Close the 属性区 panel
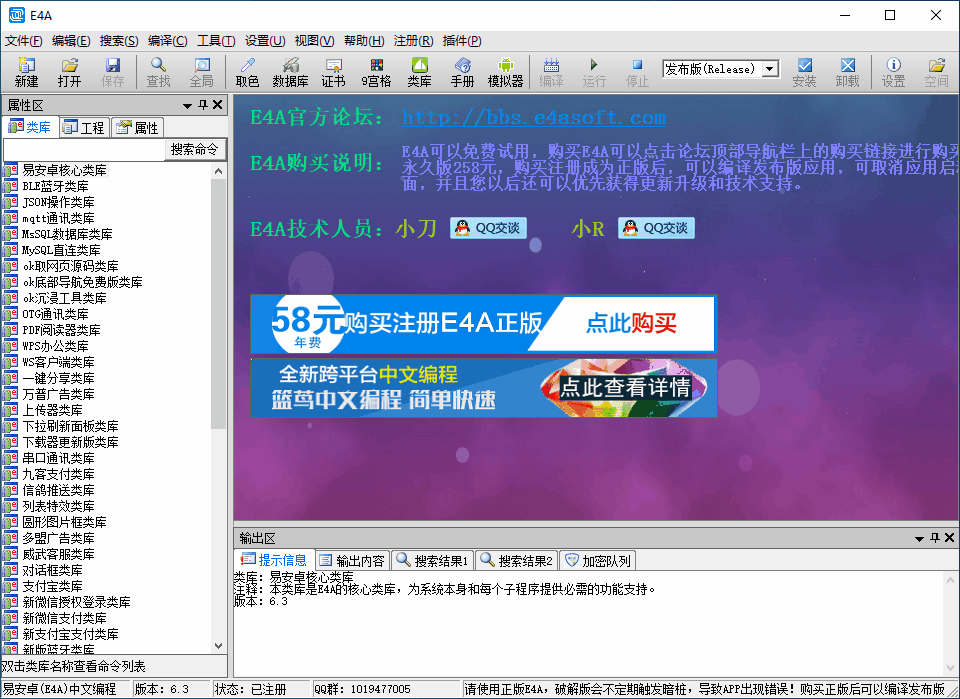Image resolution: width=960 pixels, height=699 pixels. (217, 105)
